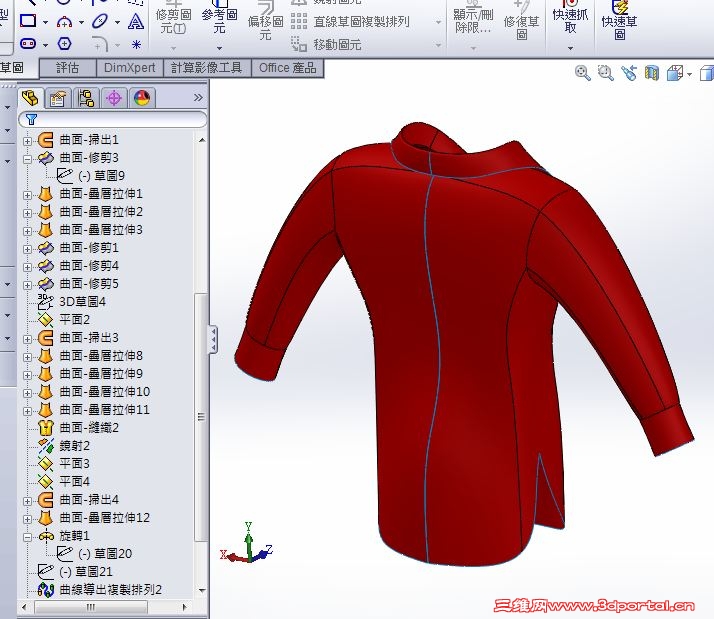Open the DimXpertManager crosshair tab icon
Viewport: 714px width, 619px height.
114,98
